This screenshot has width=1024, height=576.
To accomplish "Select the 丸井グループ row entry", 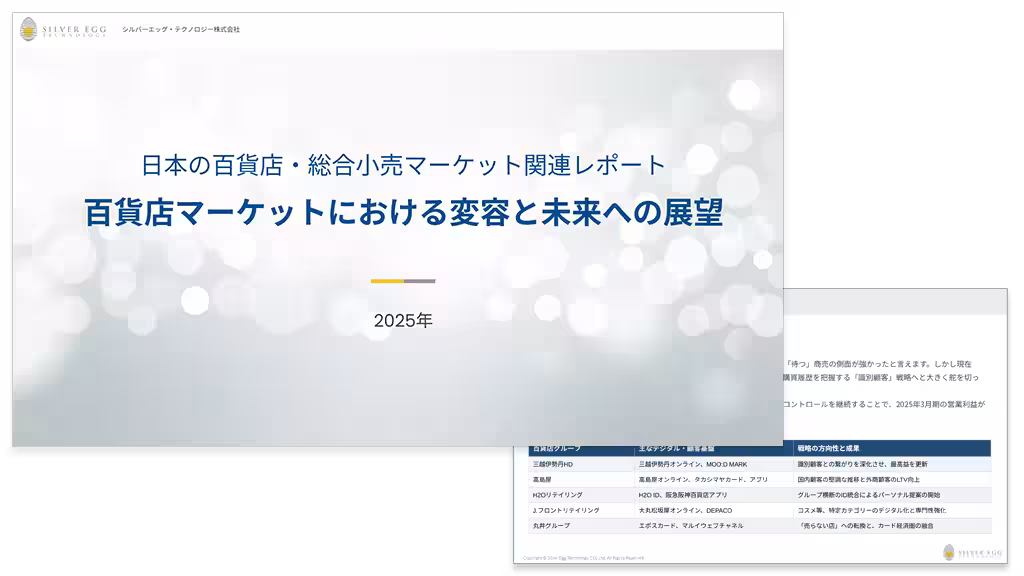I will (556, 525).
